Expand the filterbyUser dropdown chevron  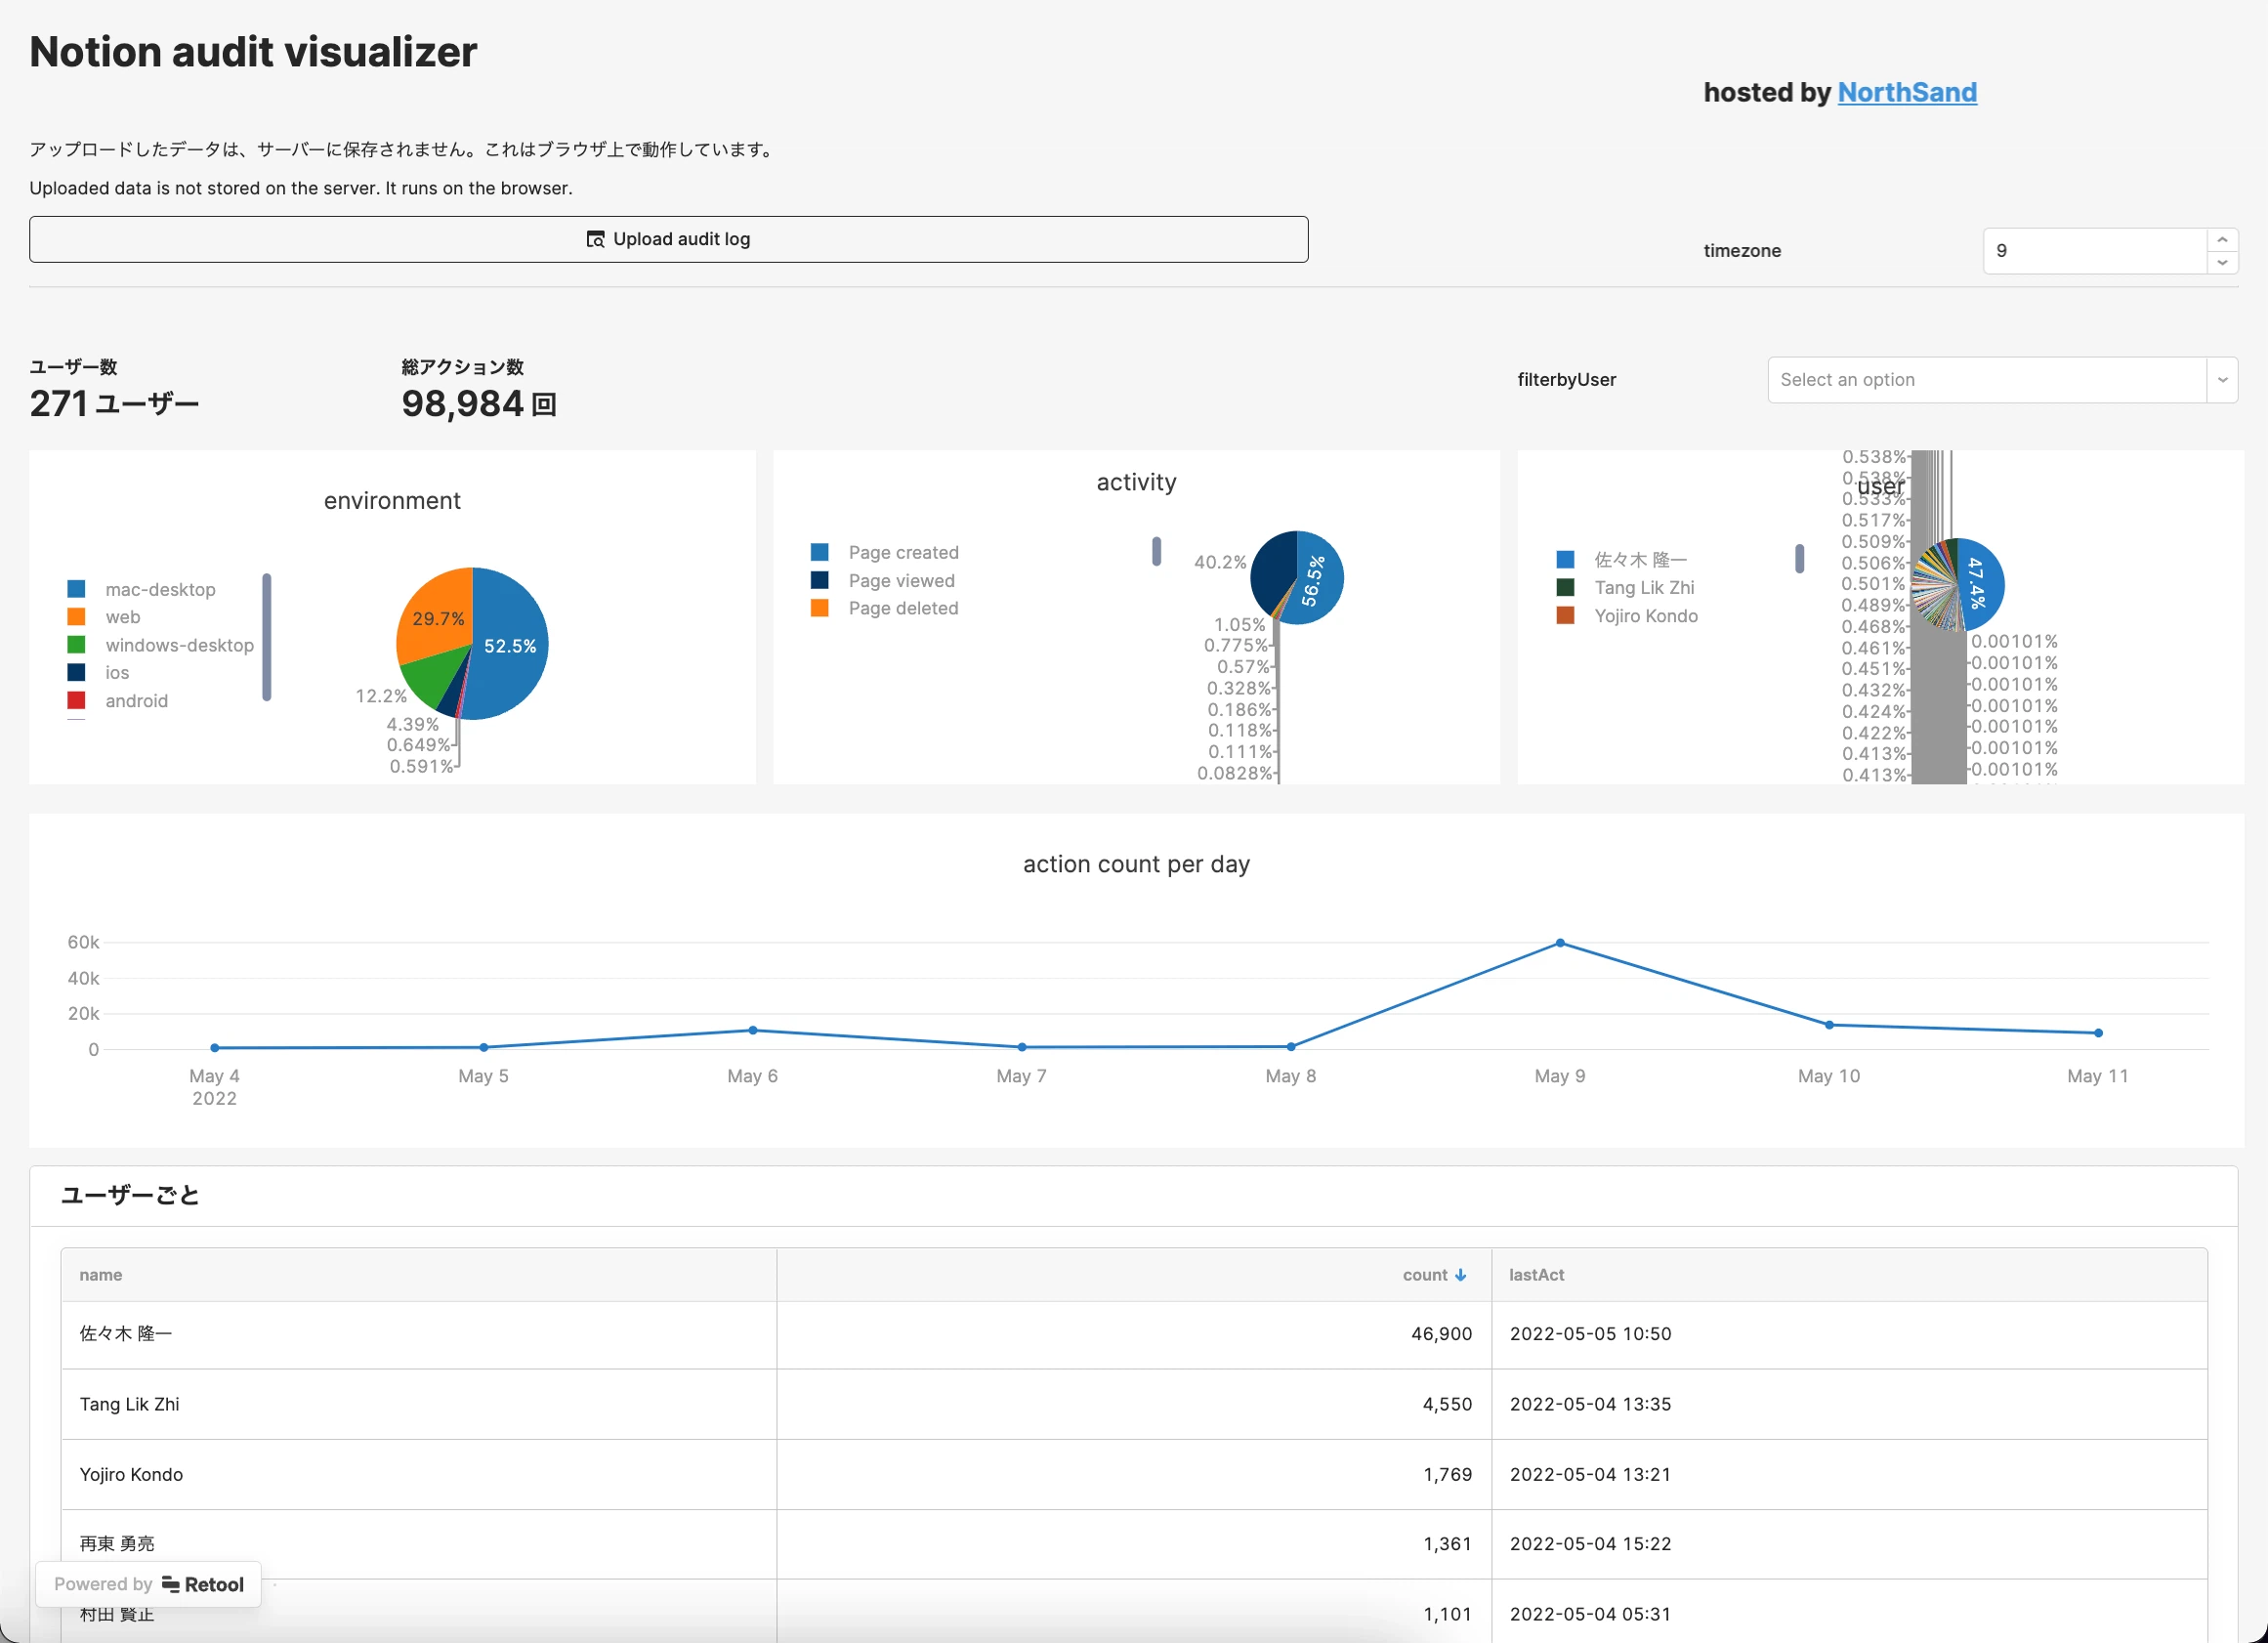[x=2221, y=380]
